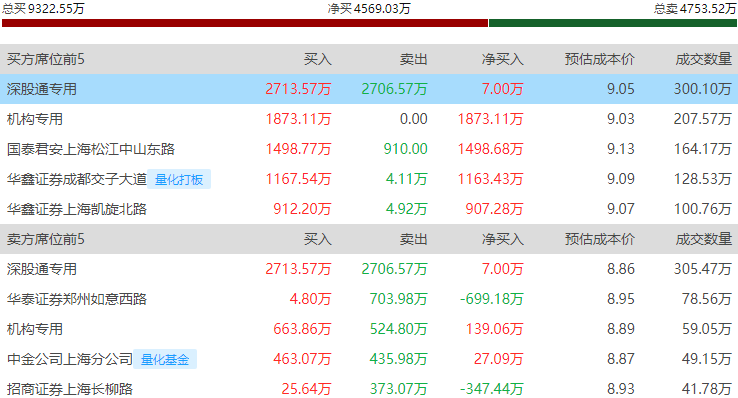Click the green total-sell bar segment

[613, 23]
